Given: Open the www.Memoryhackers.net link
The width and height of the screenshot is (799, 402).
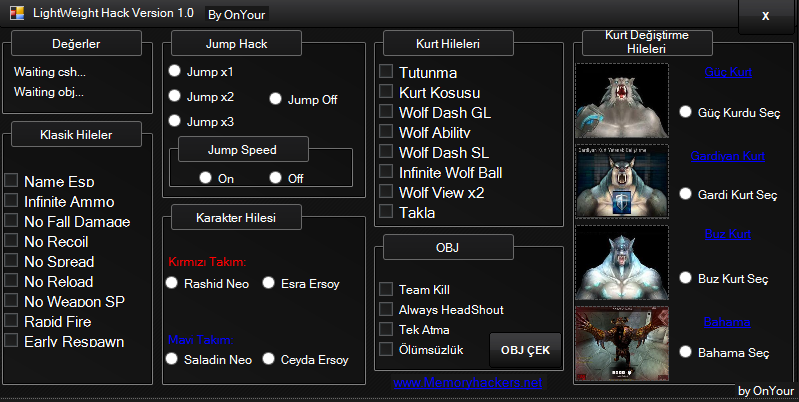Looking at the screenshot, I should 467,383.
